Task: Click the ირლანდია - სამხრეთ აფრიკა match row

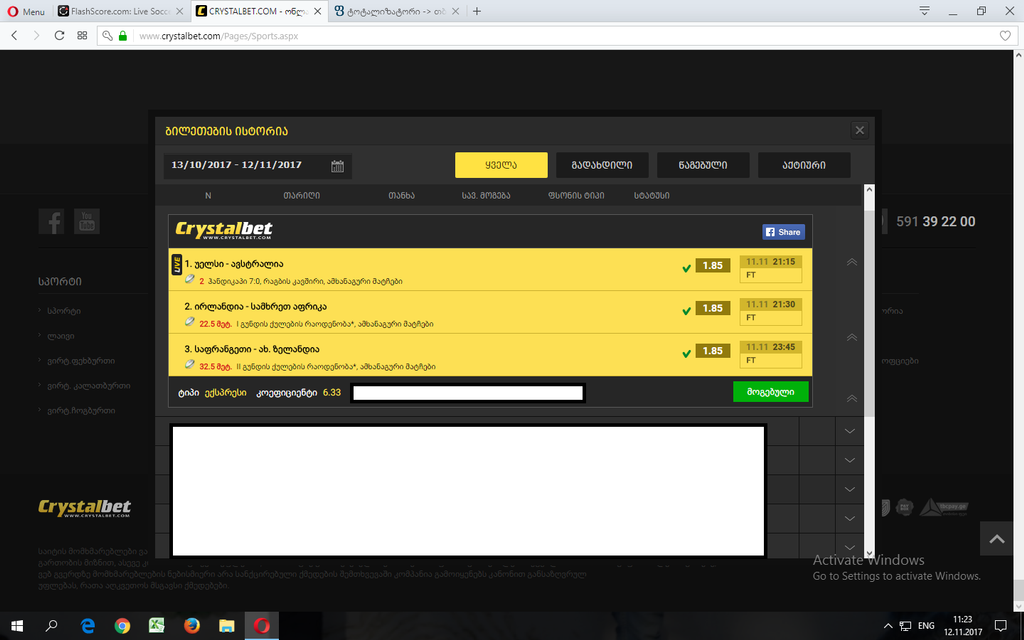Action: [490, 312]
